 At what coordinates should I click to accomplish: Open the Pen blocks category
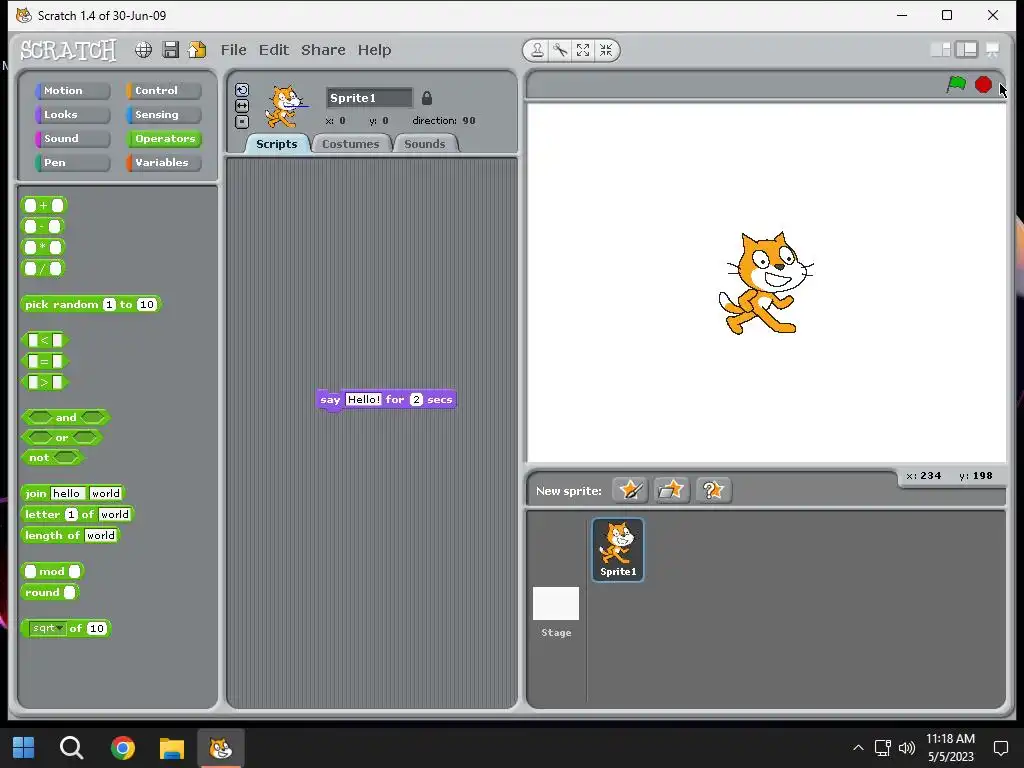click(72, 163)
